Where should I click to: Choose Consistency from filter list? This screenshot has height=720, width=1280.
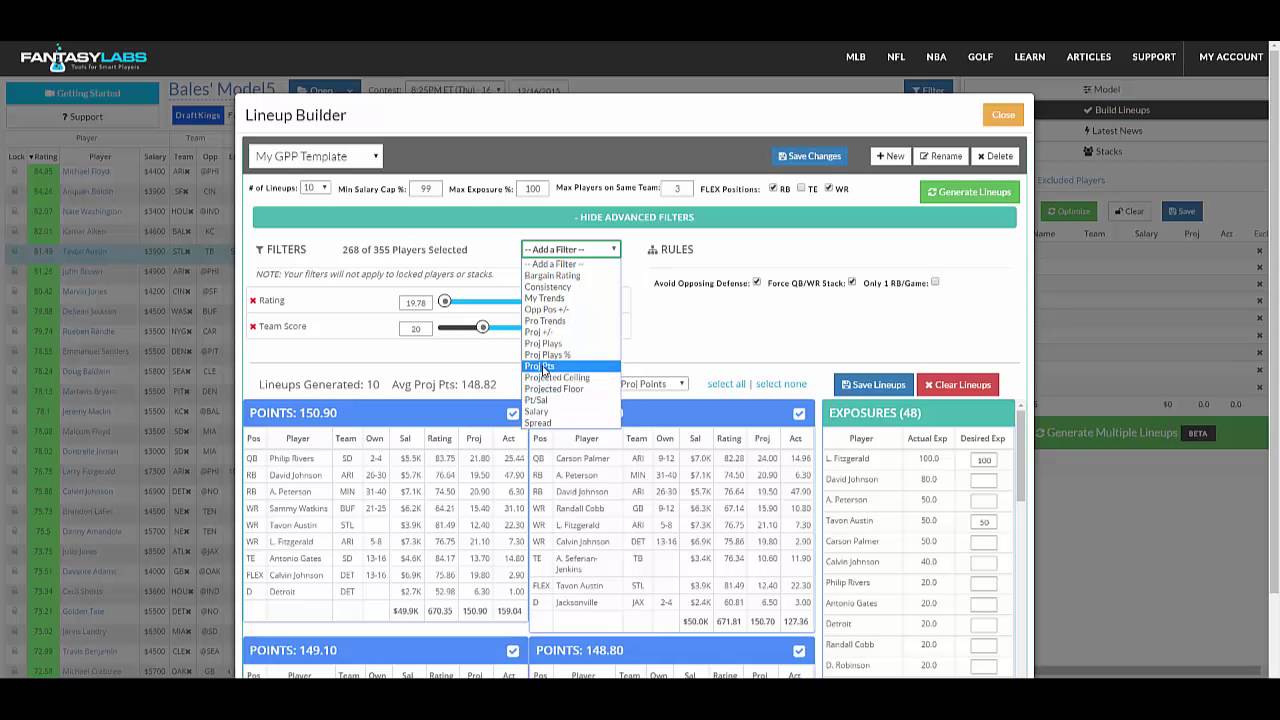[x=548, y=287]
